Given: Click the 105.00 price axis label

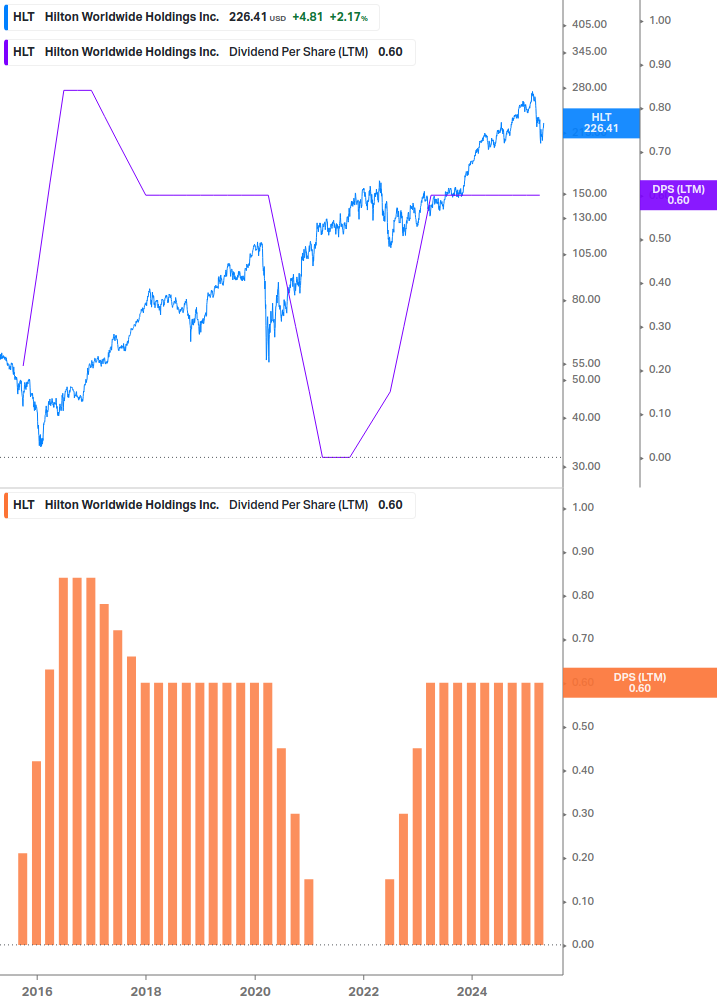Looking at the screenshot, I should [589, 253].
